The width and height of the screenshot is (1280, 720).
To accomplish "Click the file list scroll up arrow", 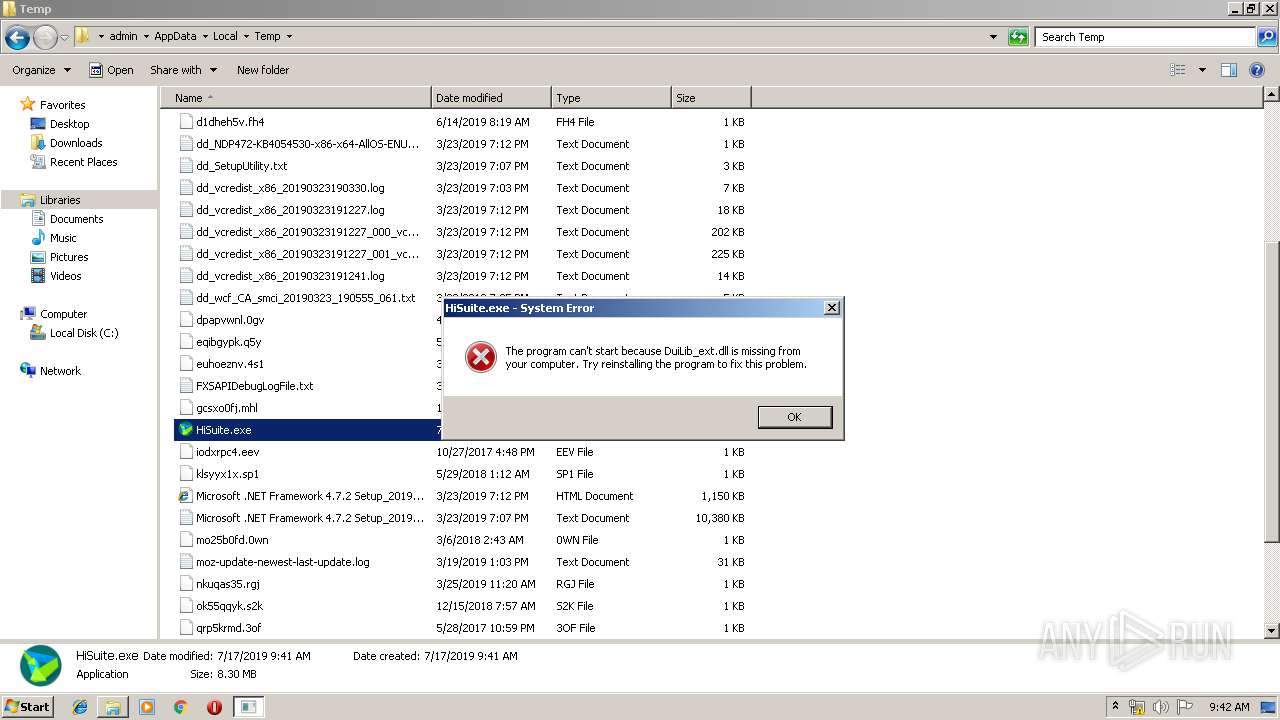I will [1271, 95].
